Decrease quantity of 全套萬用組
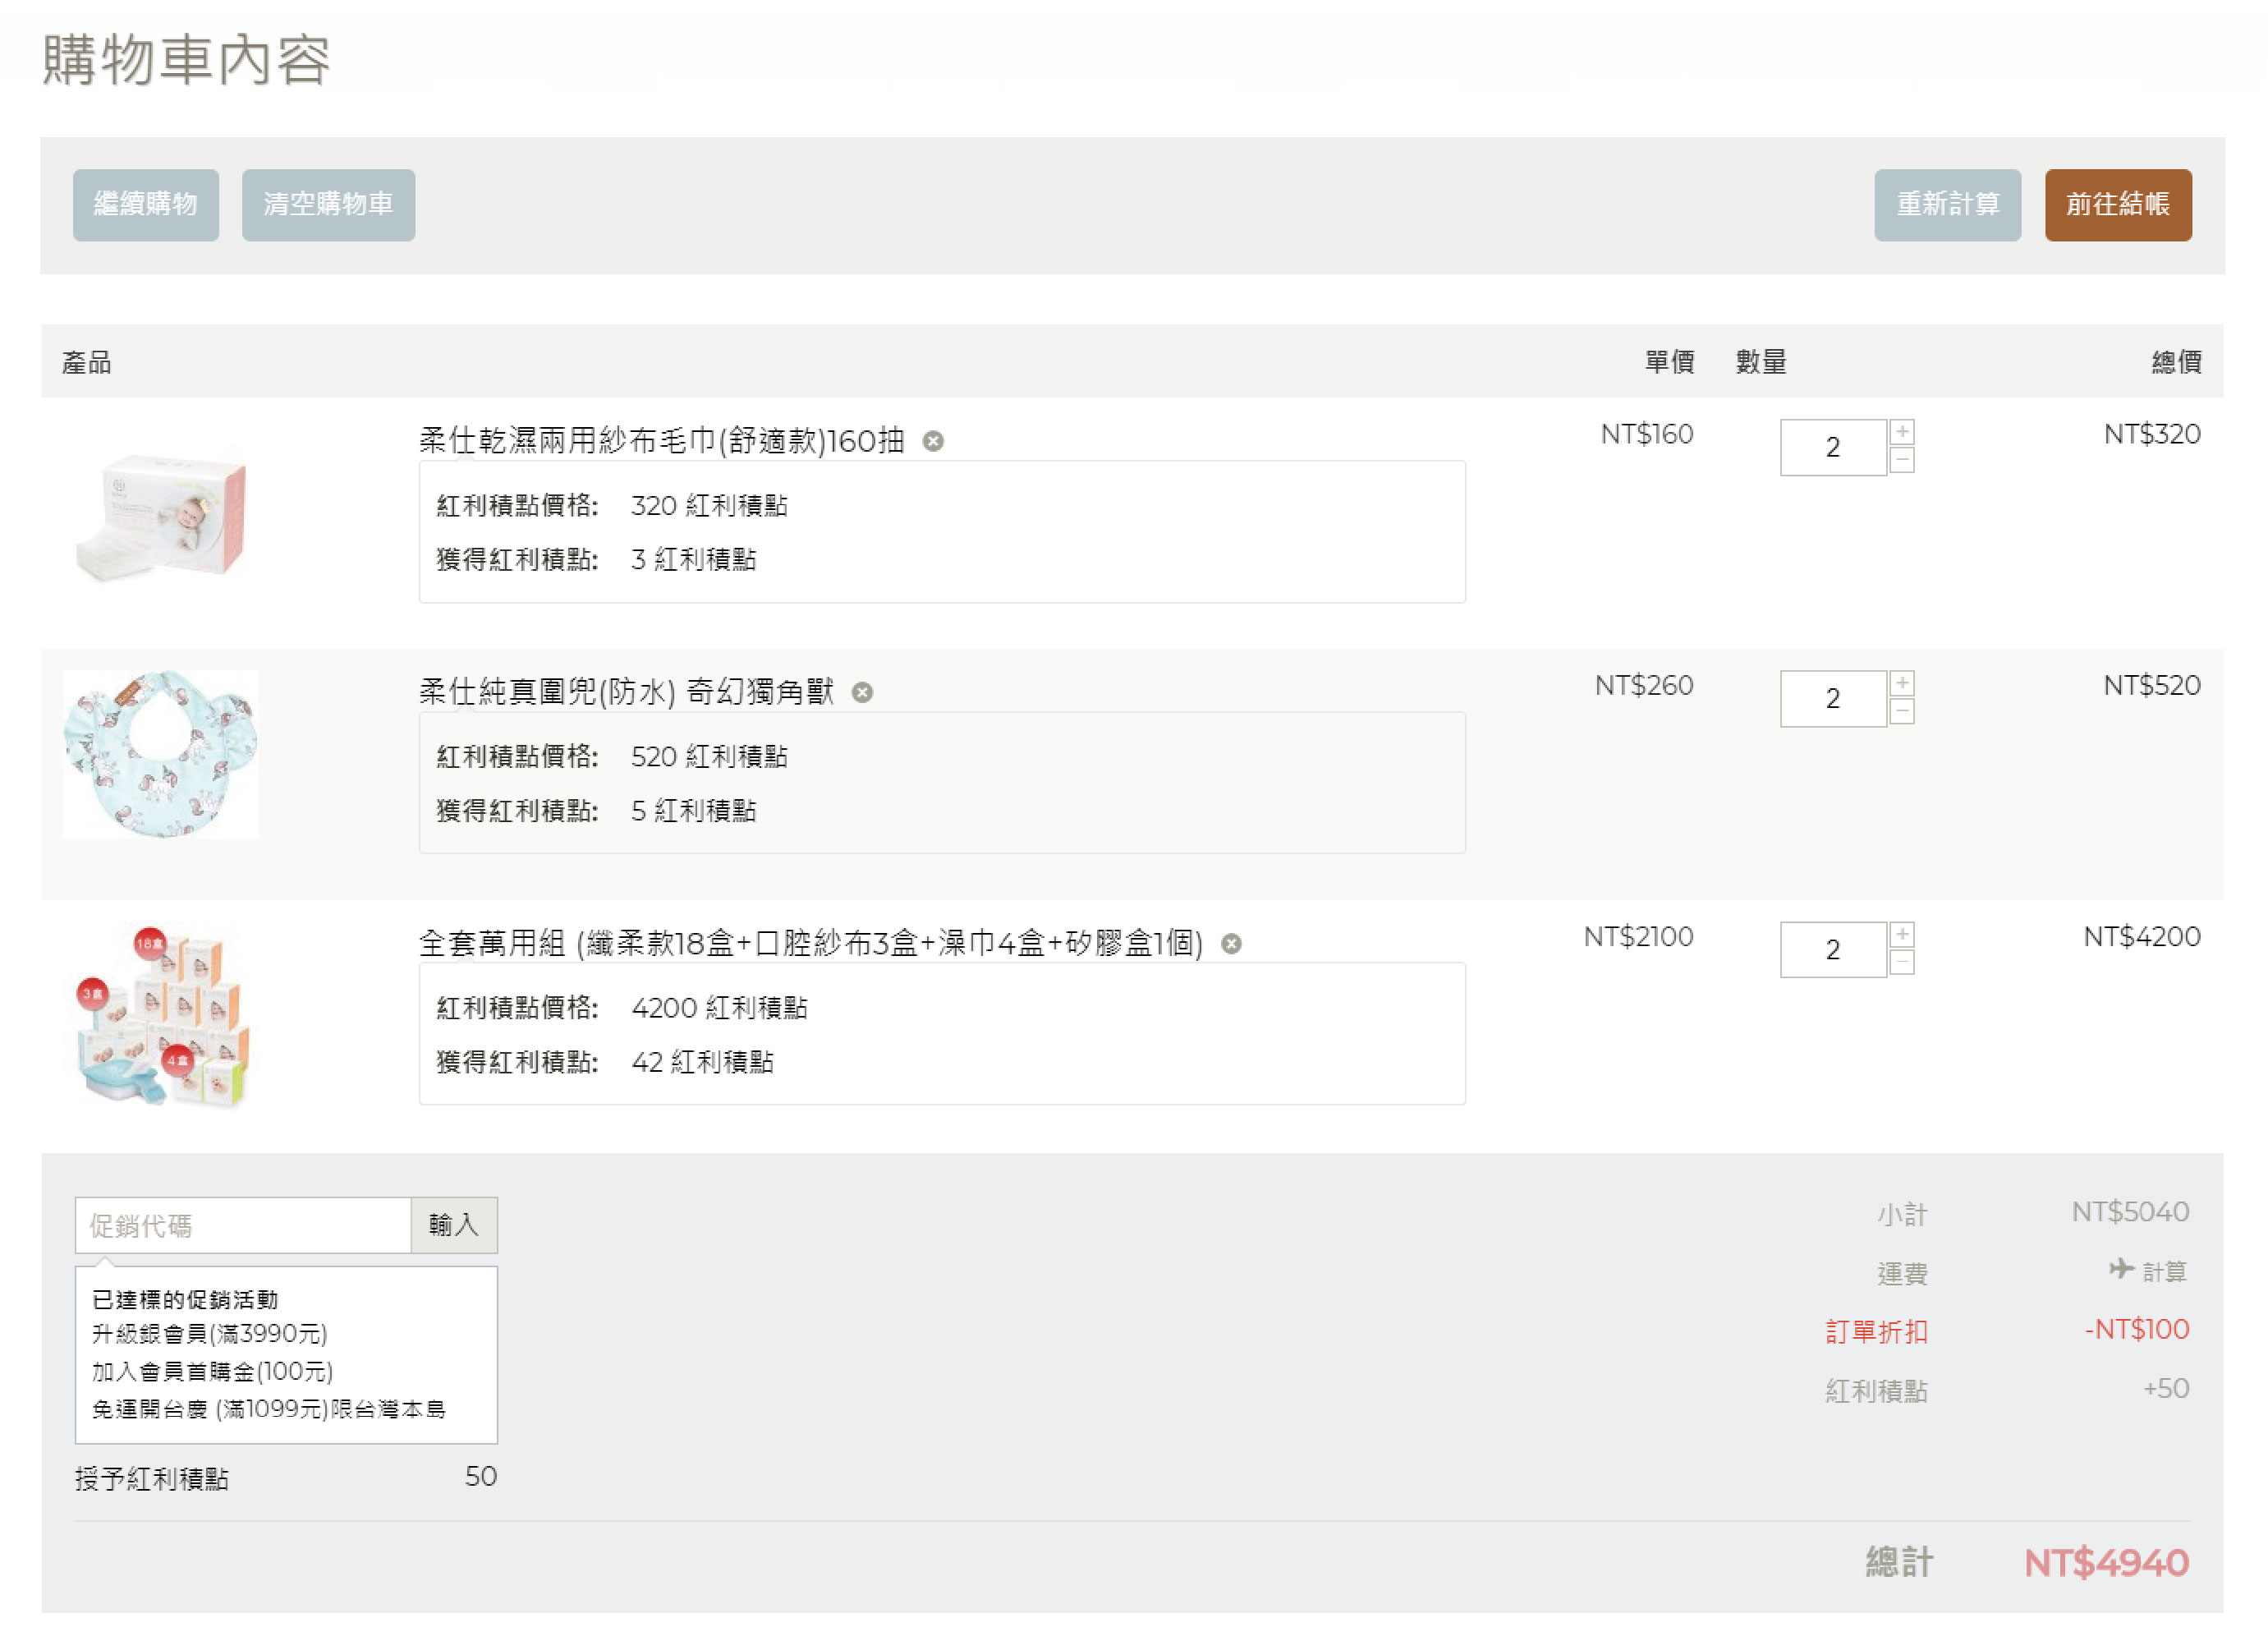This screenshot has height=1627, width=2268. click(x=1902, y=962)
